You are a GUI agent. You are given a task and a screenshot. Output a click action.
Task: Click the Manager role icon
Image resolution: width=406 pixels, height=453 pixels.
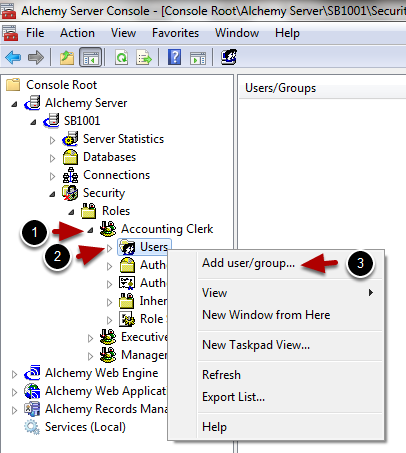pyautogui.click(x=108, y=355)
